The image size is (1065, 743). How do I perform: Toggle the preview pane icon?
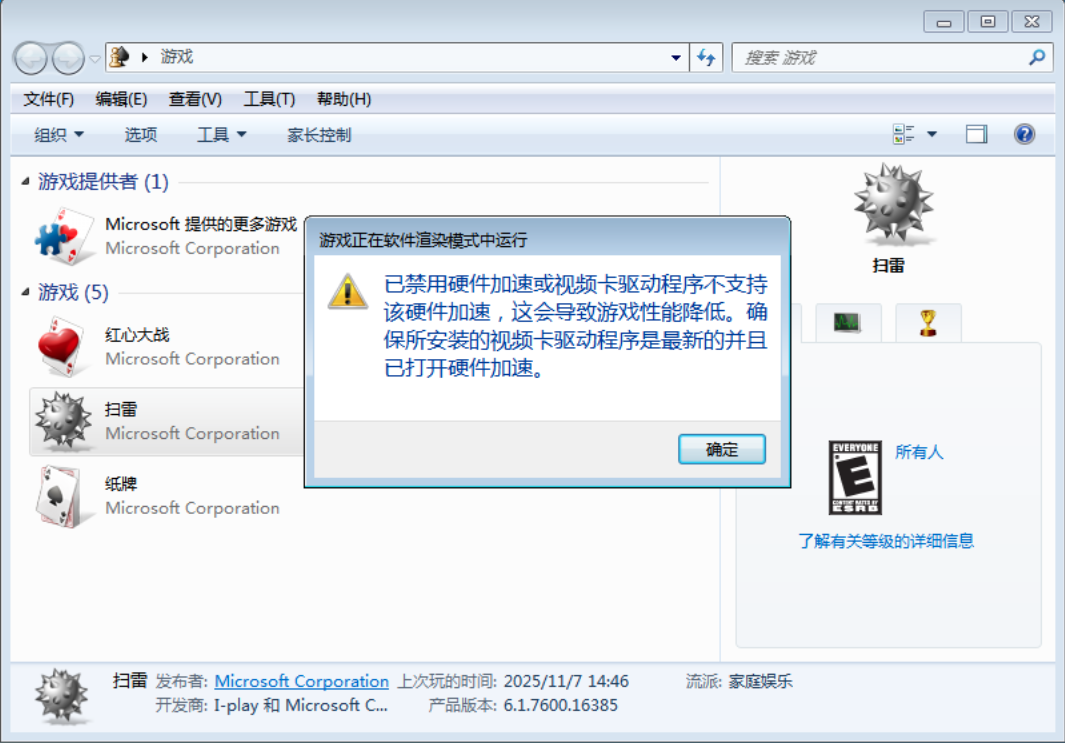[977, 134]
